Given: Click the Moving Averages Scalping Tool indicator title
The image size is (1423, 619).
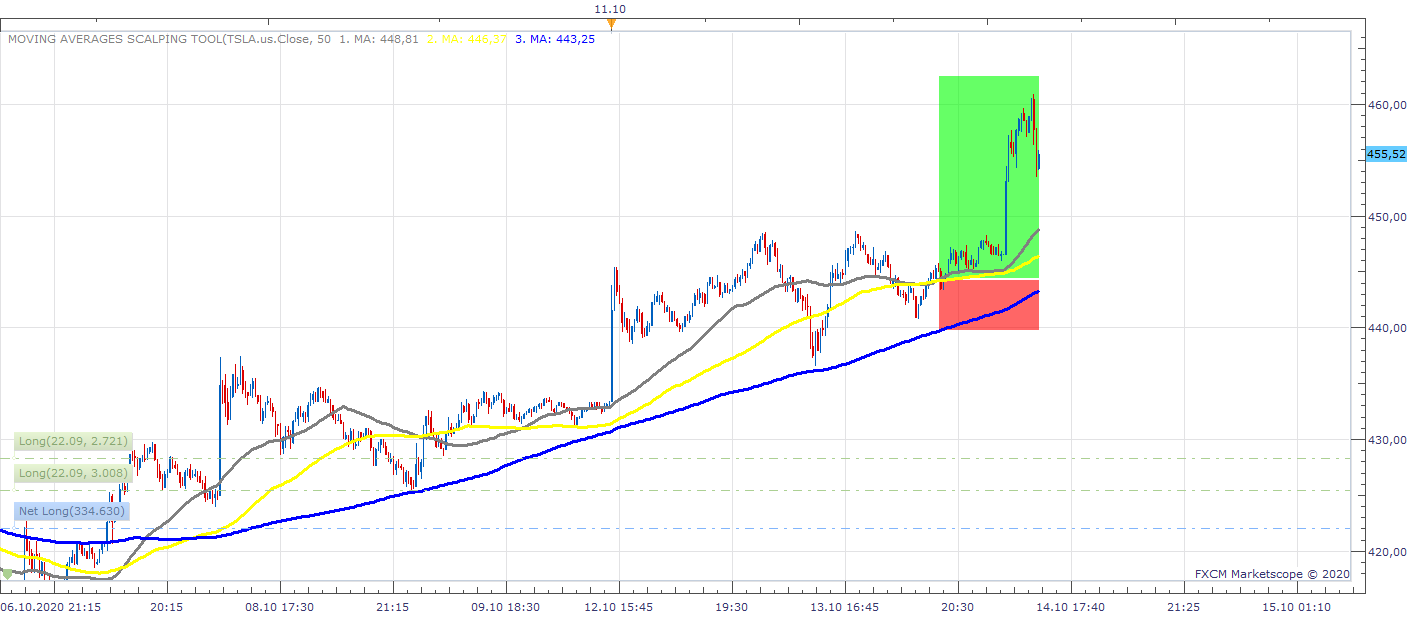Looking at the screenshot, I should 170,39.
